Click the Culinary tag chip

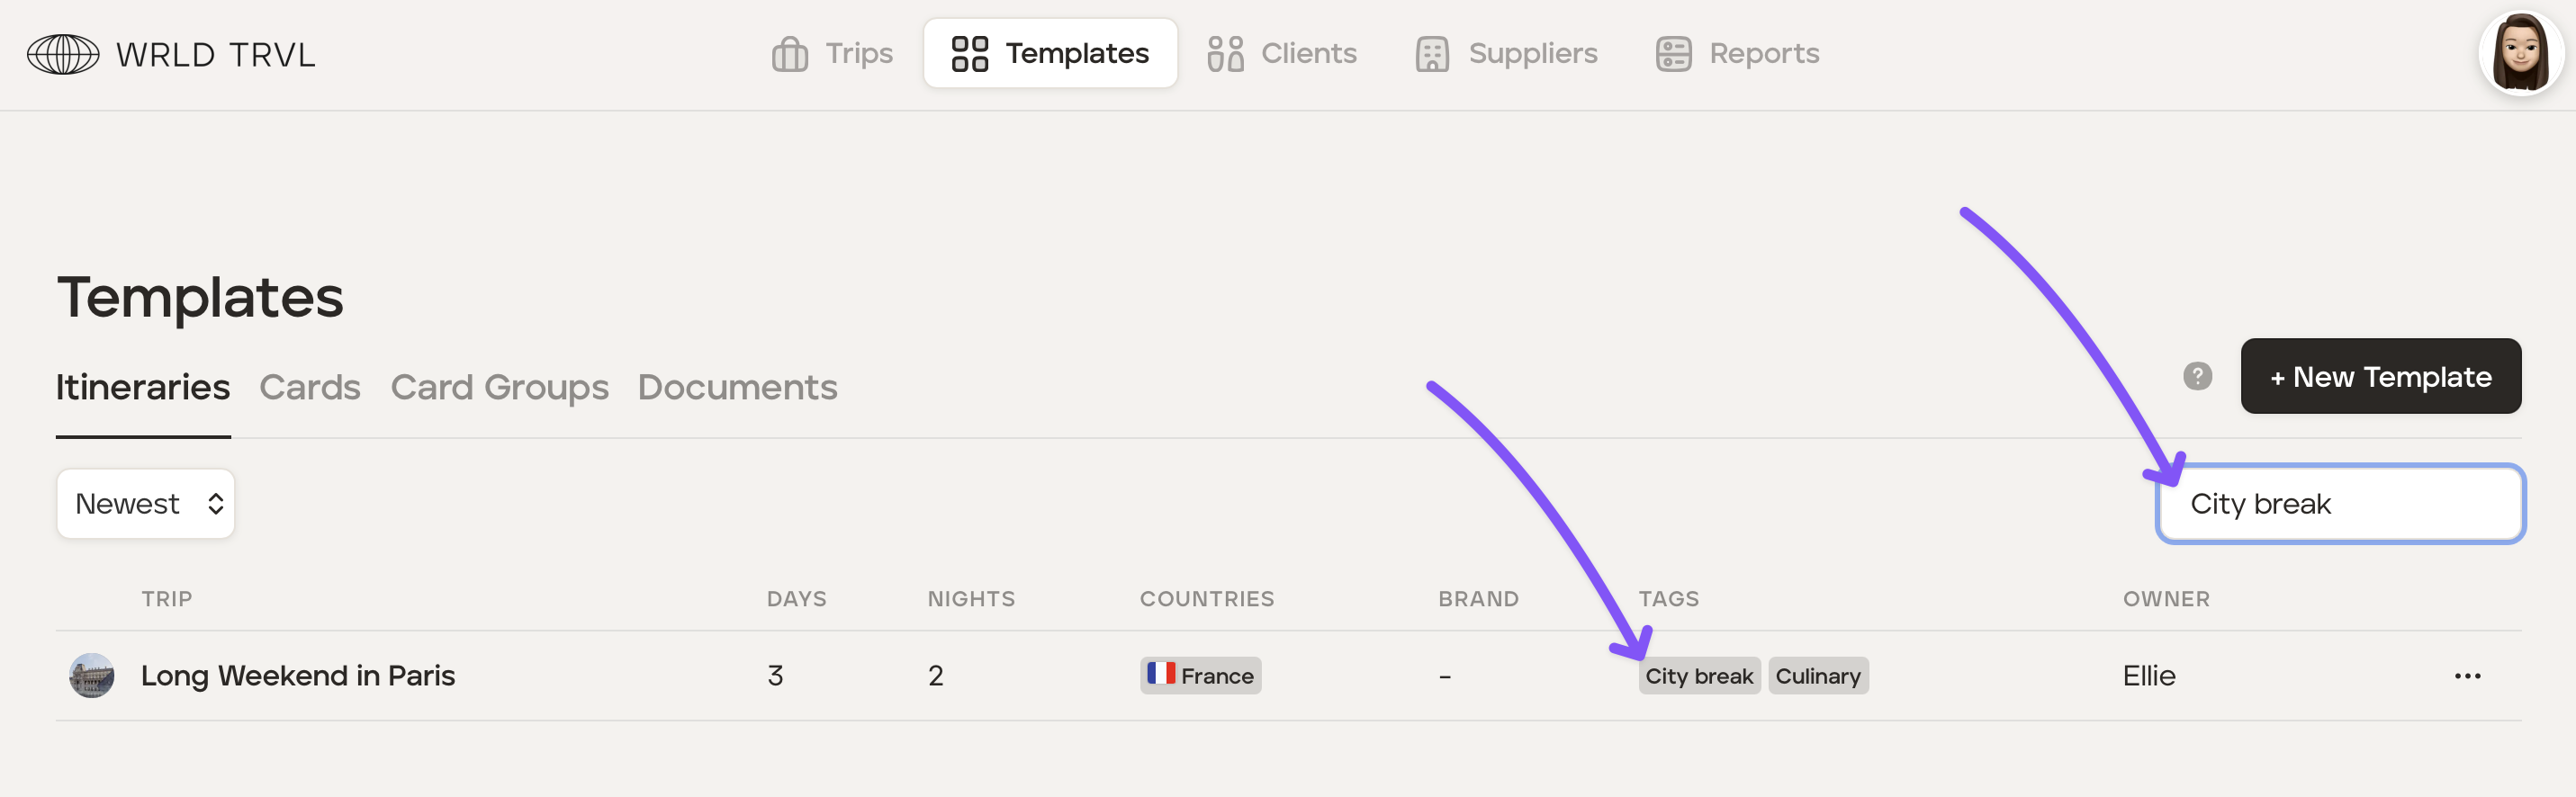tap(1817, 676)
